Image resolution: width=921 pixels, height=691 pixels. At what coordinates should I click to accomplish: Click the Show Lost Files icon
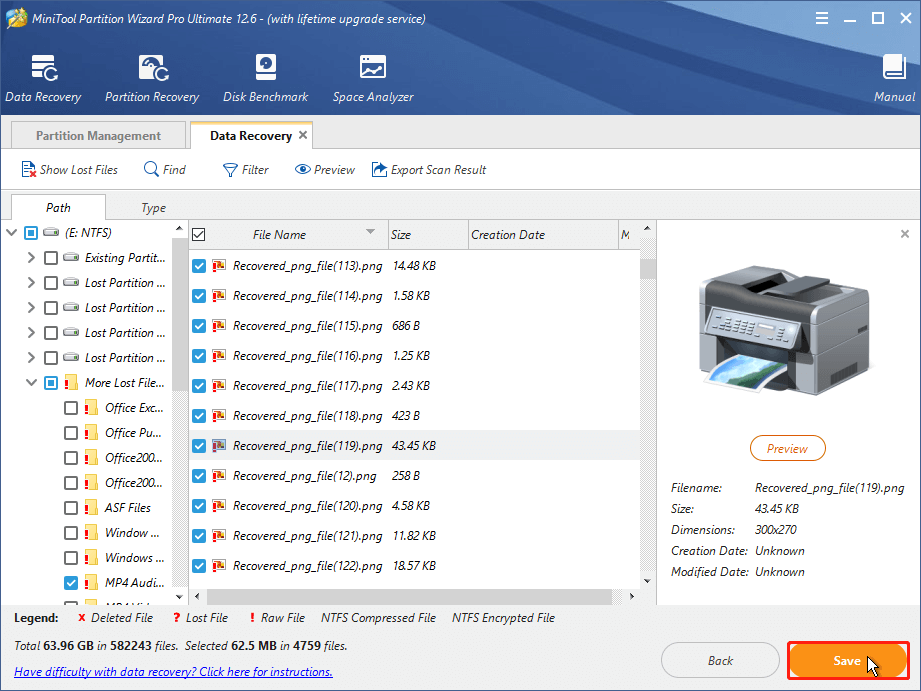point(69,169)
